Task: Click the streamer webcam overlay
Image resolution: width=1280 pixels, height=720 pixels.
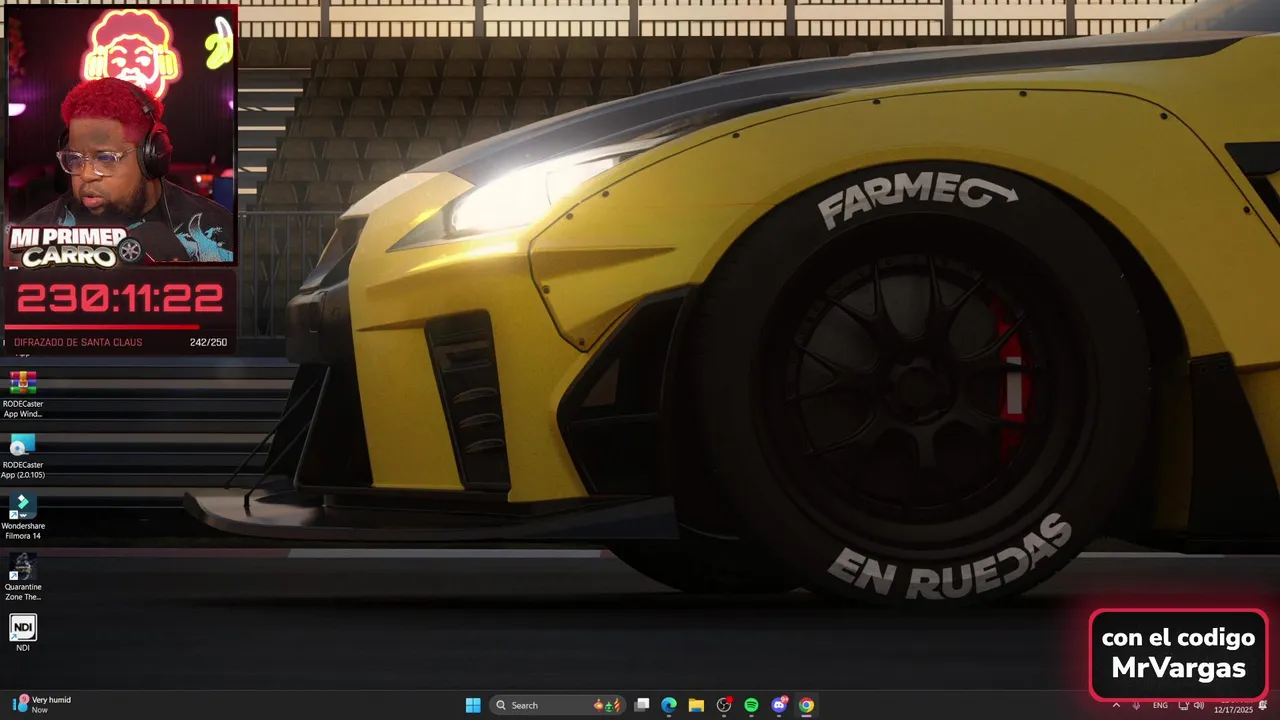Action: (x=121, y=136)
